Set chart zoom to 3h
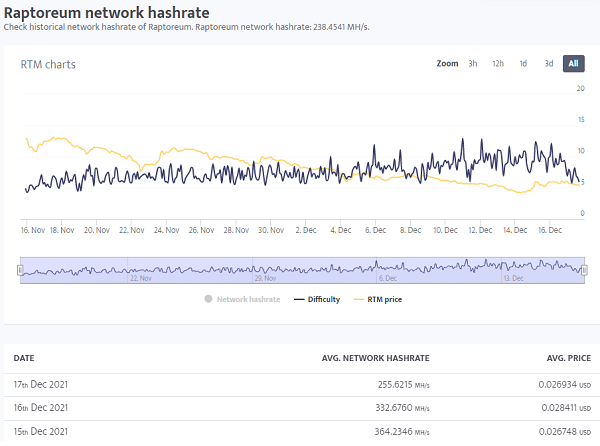Image resolution: width=600 pixels, height=446 pixels. coord(473,63)
